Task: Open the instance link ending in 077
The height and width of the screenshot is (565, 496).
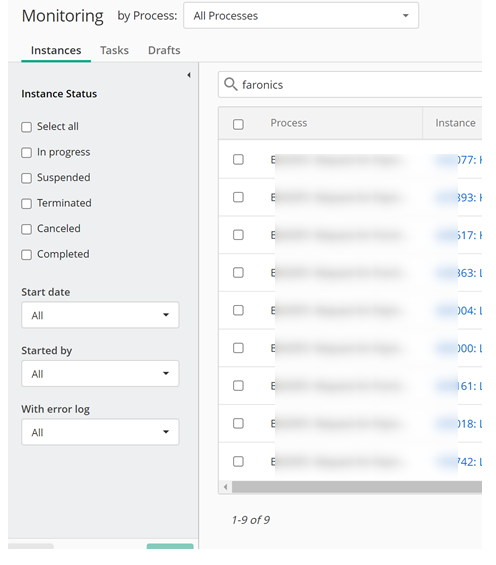Action: [x=458, y=160]
